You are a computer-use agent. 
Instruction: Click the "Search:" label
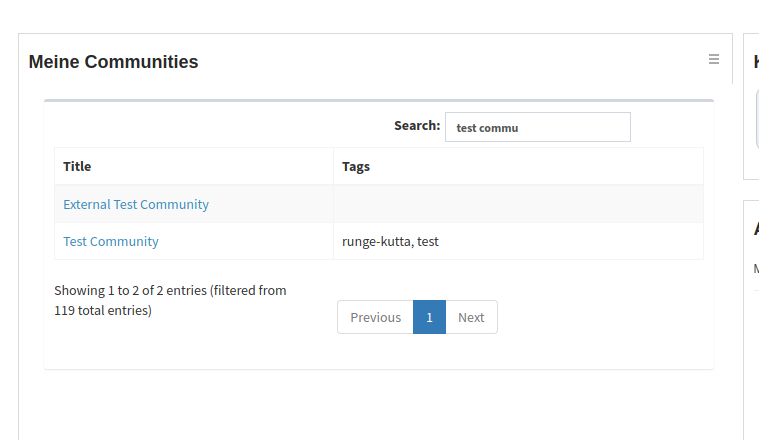click(x=417, y=125)
